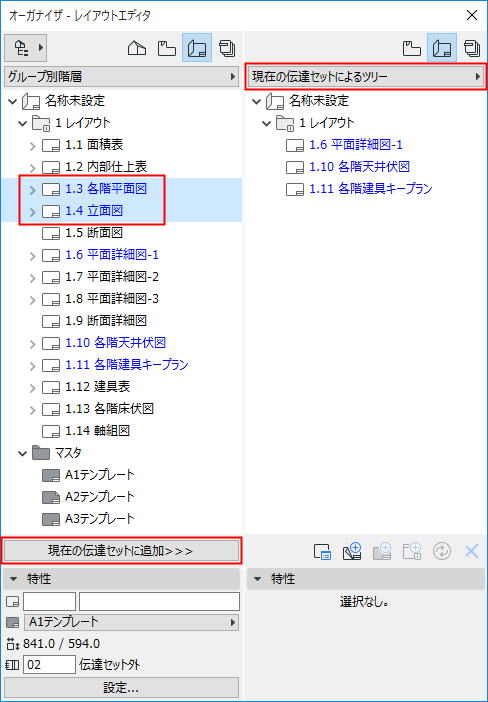The height and width of the screenshot is (702, 488).
Task: Collapse left 特性 properties section
Action: point(13,579)
